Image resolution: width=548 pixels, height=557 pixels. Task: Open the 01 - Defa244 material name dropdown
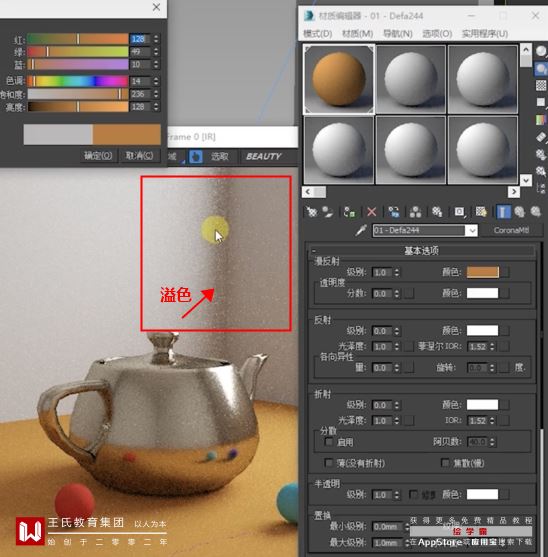[x=471, y=231]
